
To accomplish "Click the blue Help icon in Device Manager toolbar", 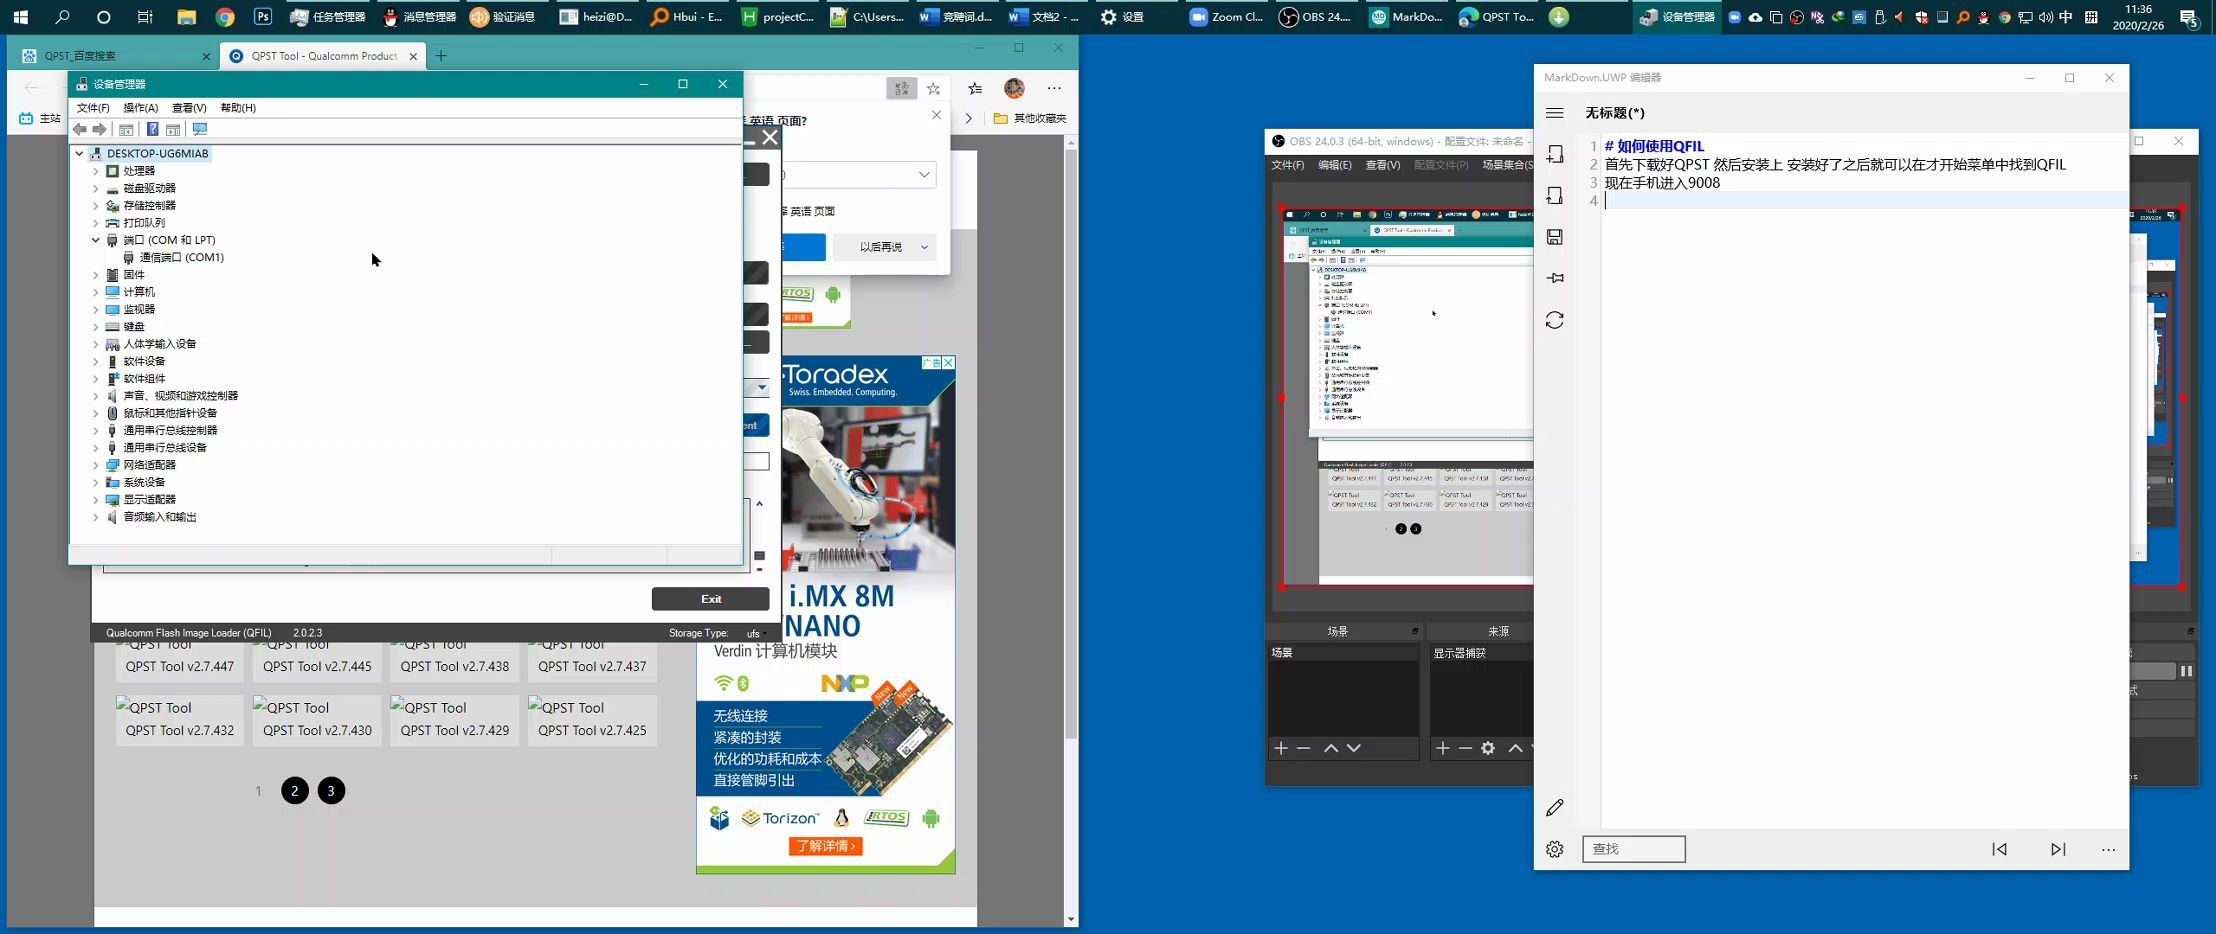I will coord(152,129).
